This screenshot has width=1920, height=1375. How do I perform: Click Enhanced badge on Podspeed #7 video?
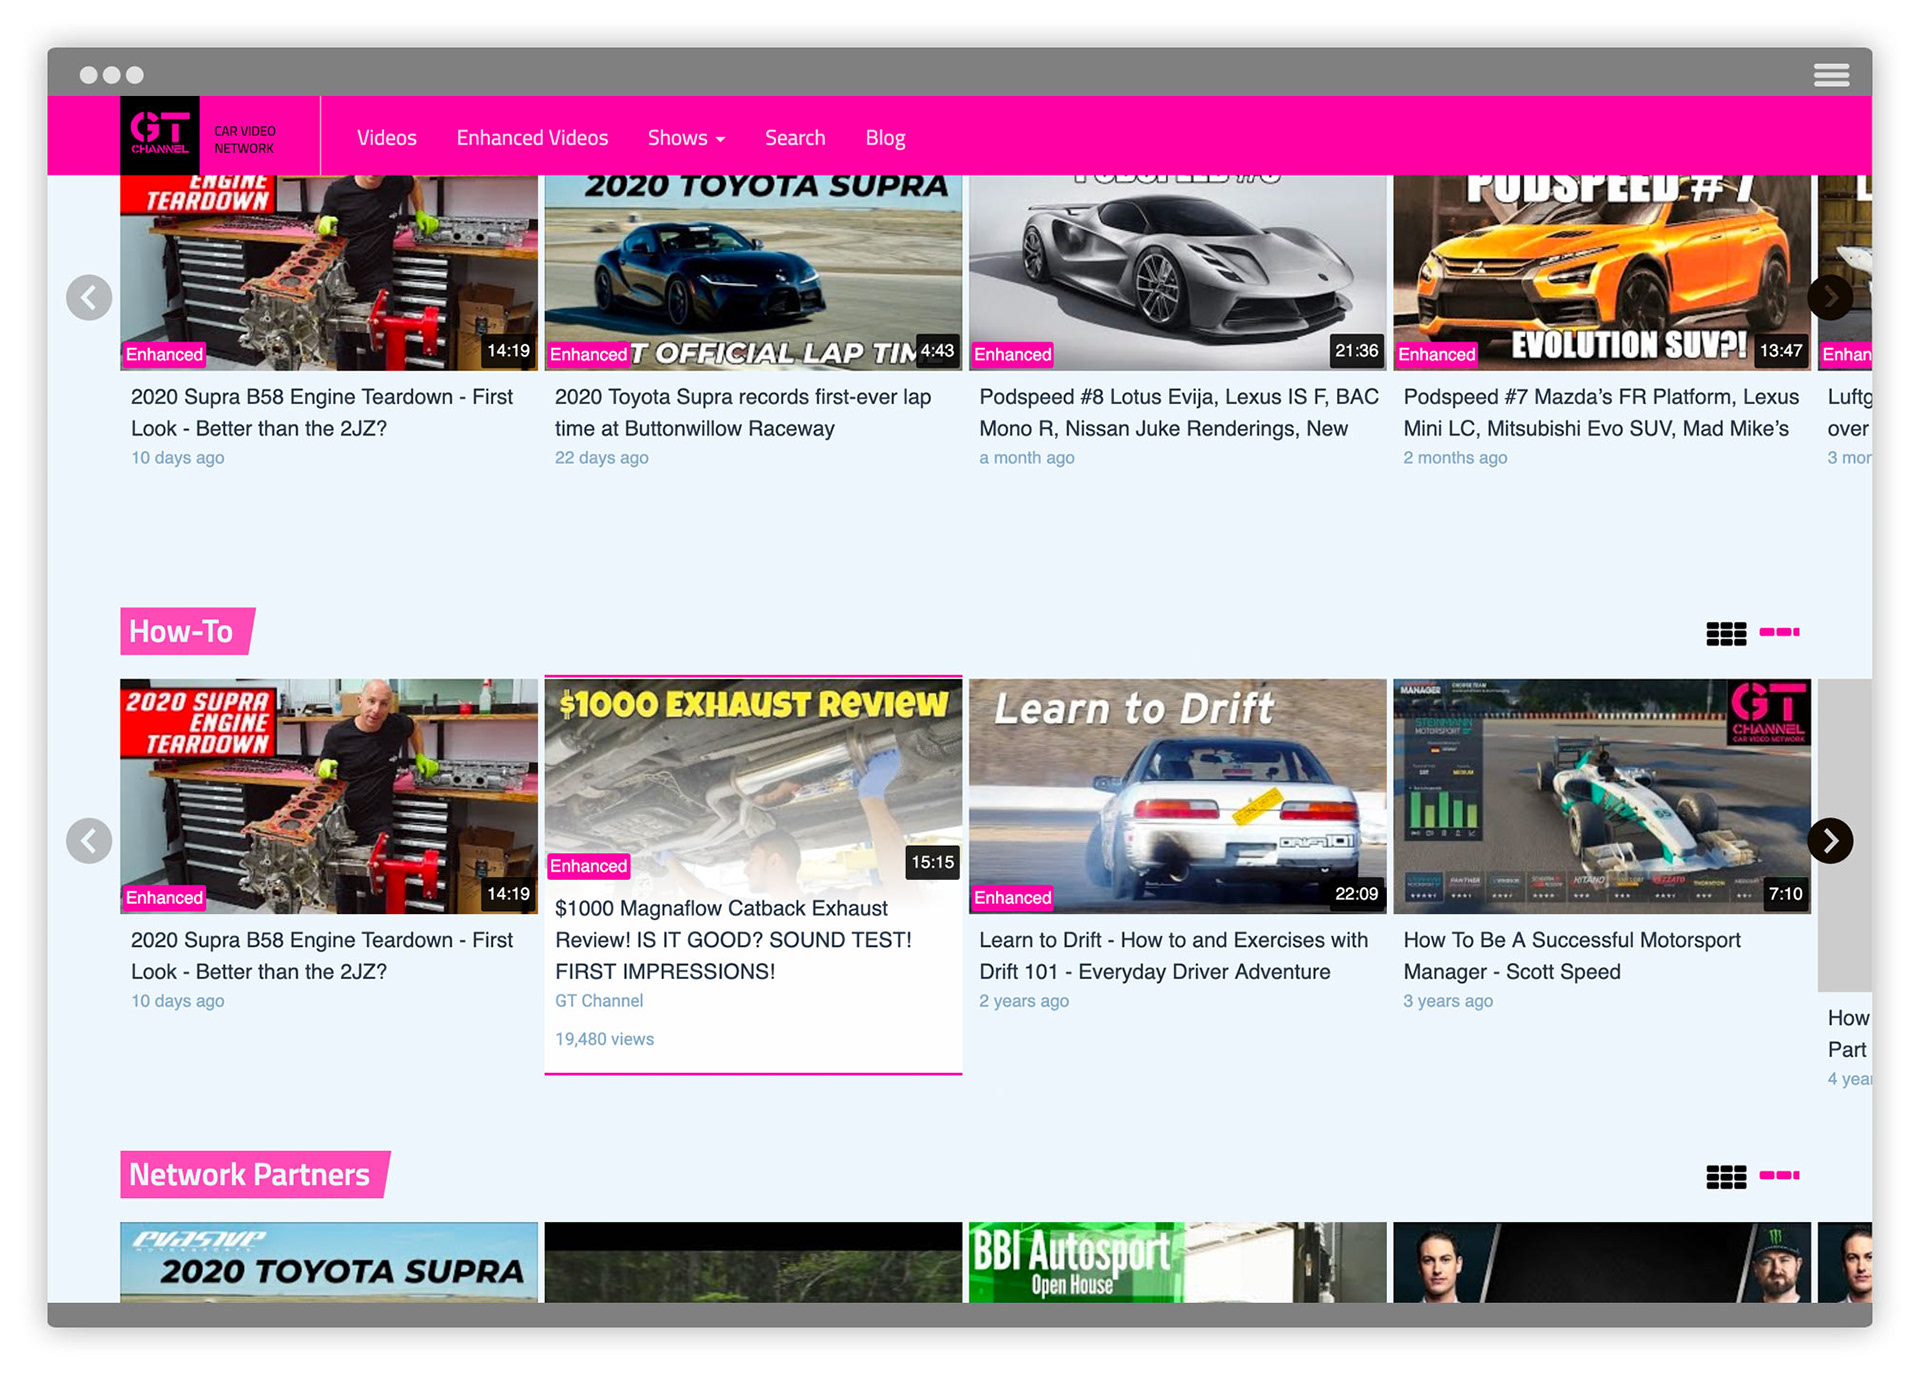point(1436,354)
